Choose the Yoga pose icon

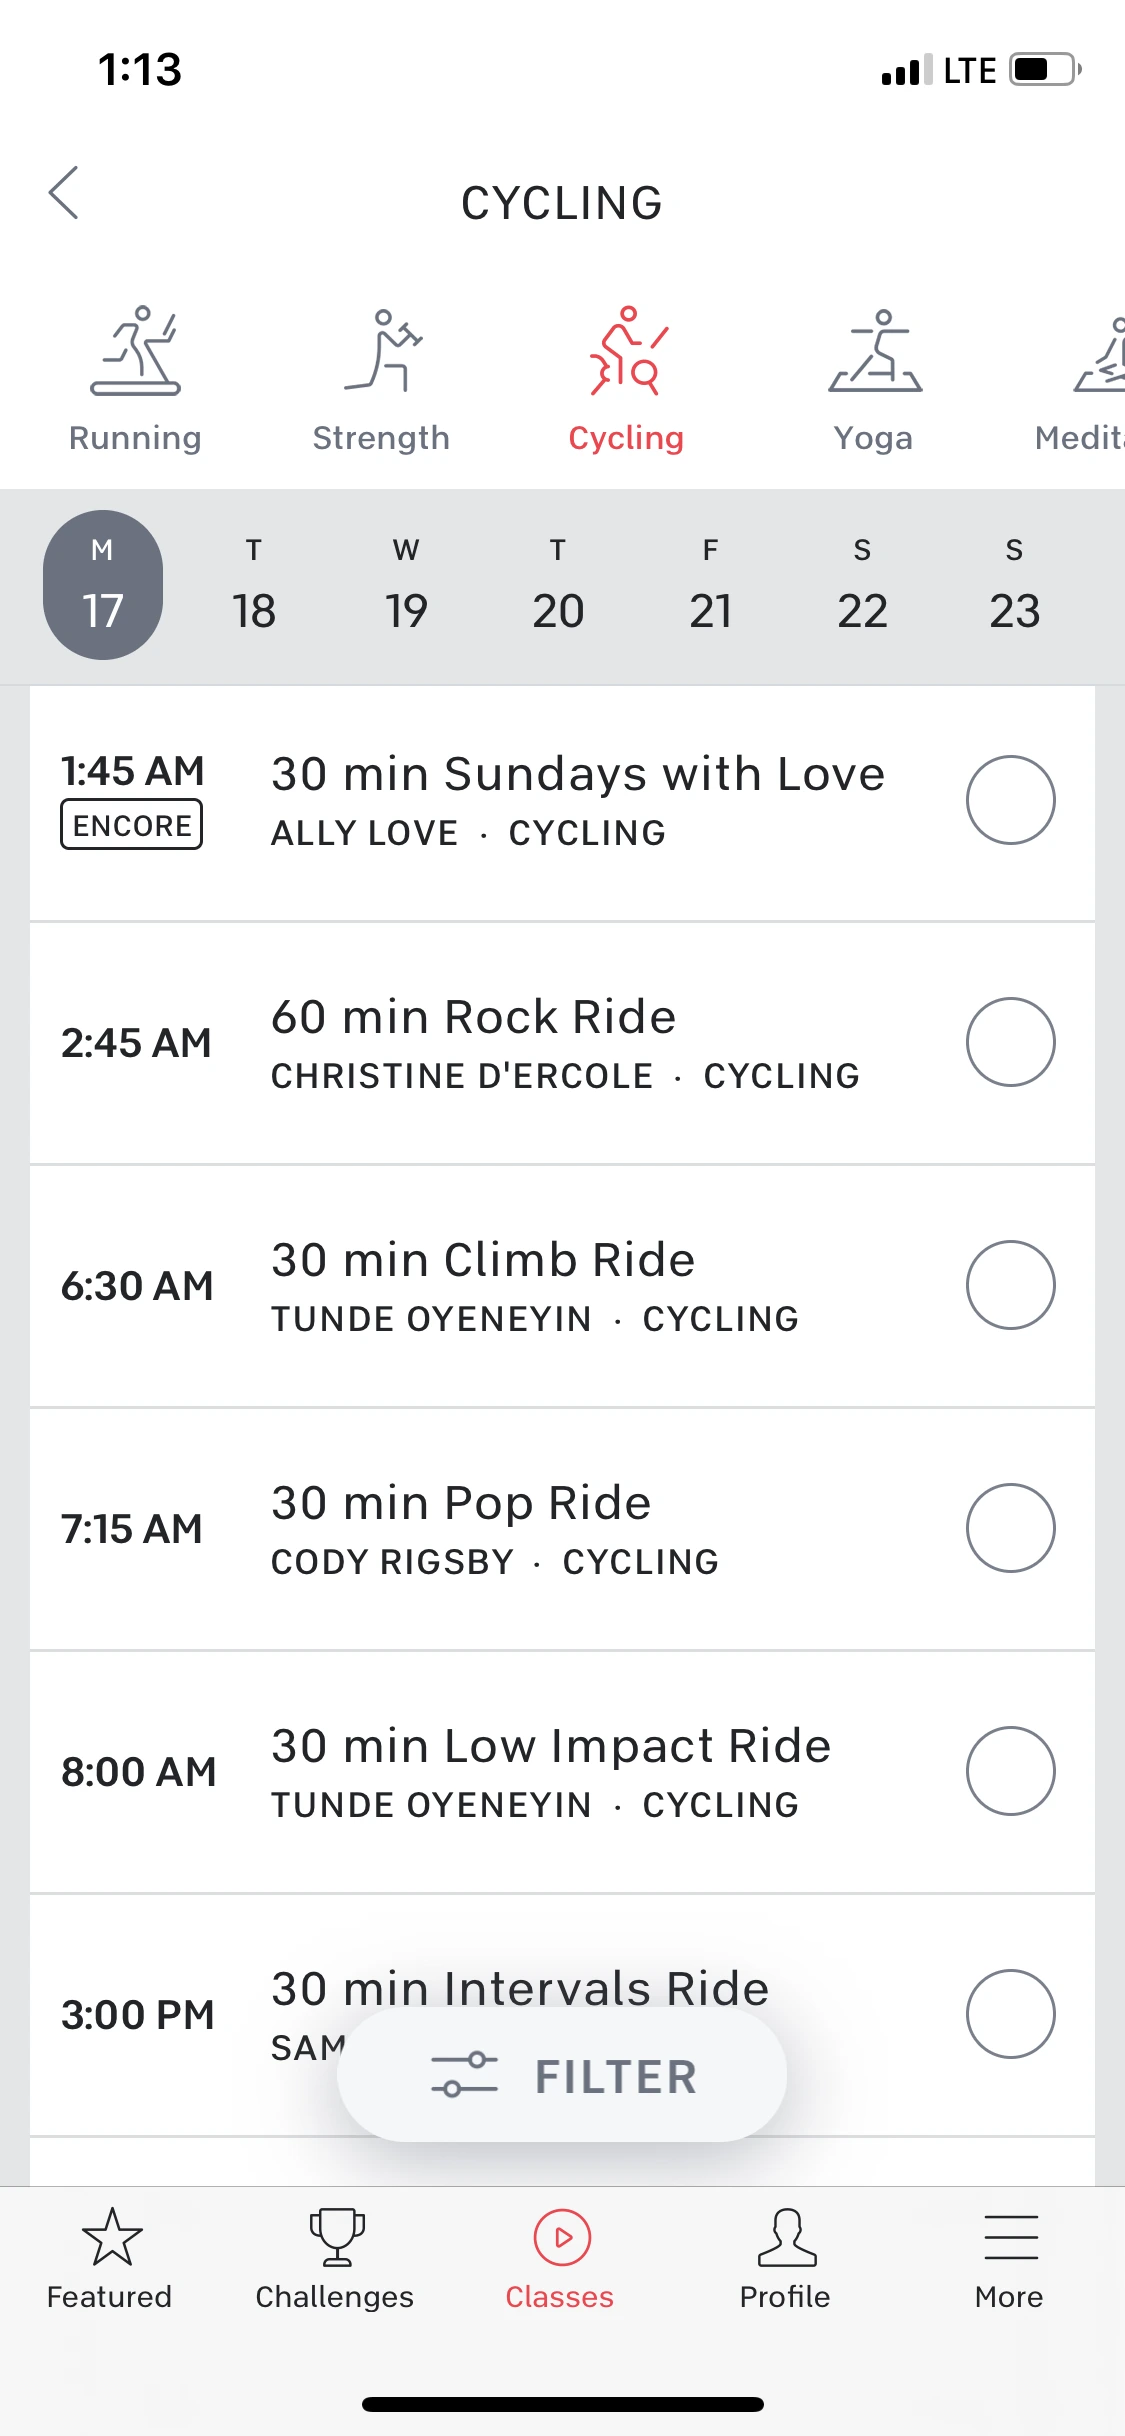[x=874, y=352]
